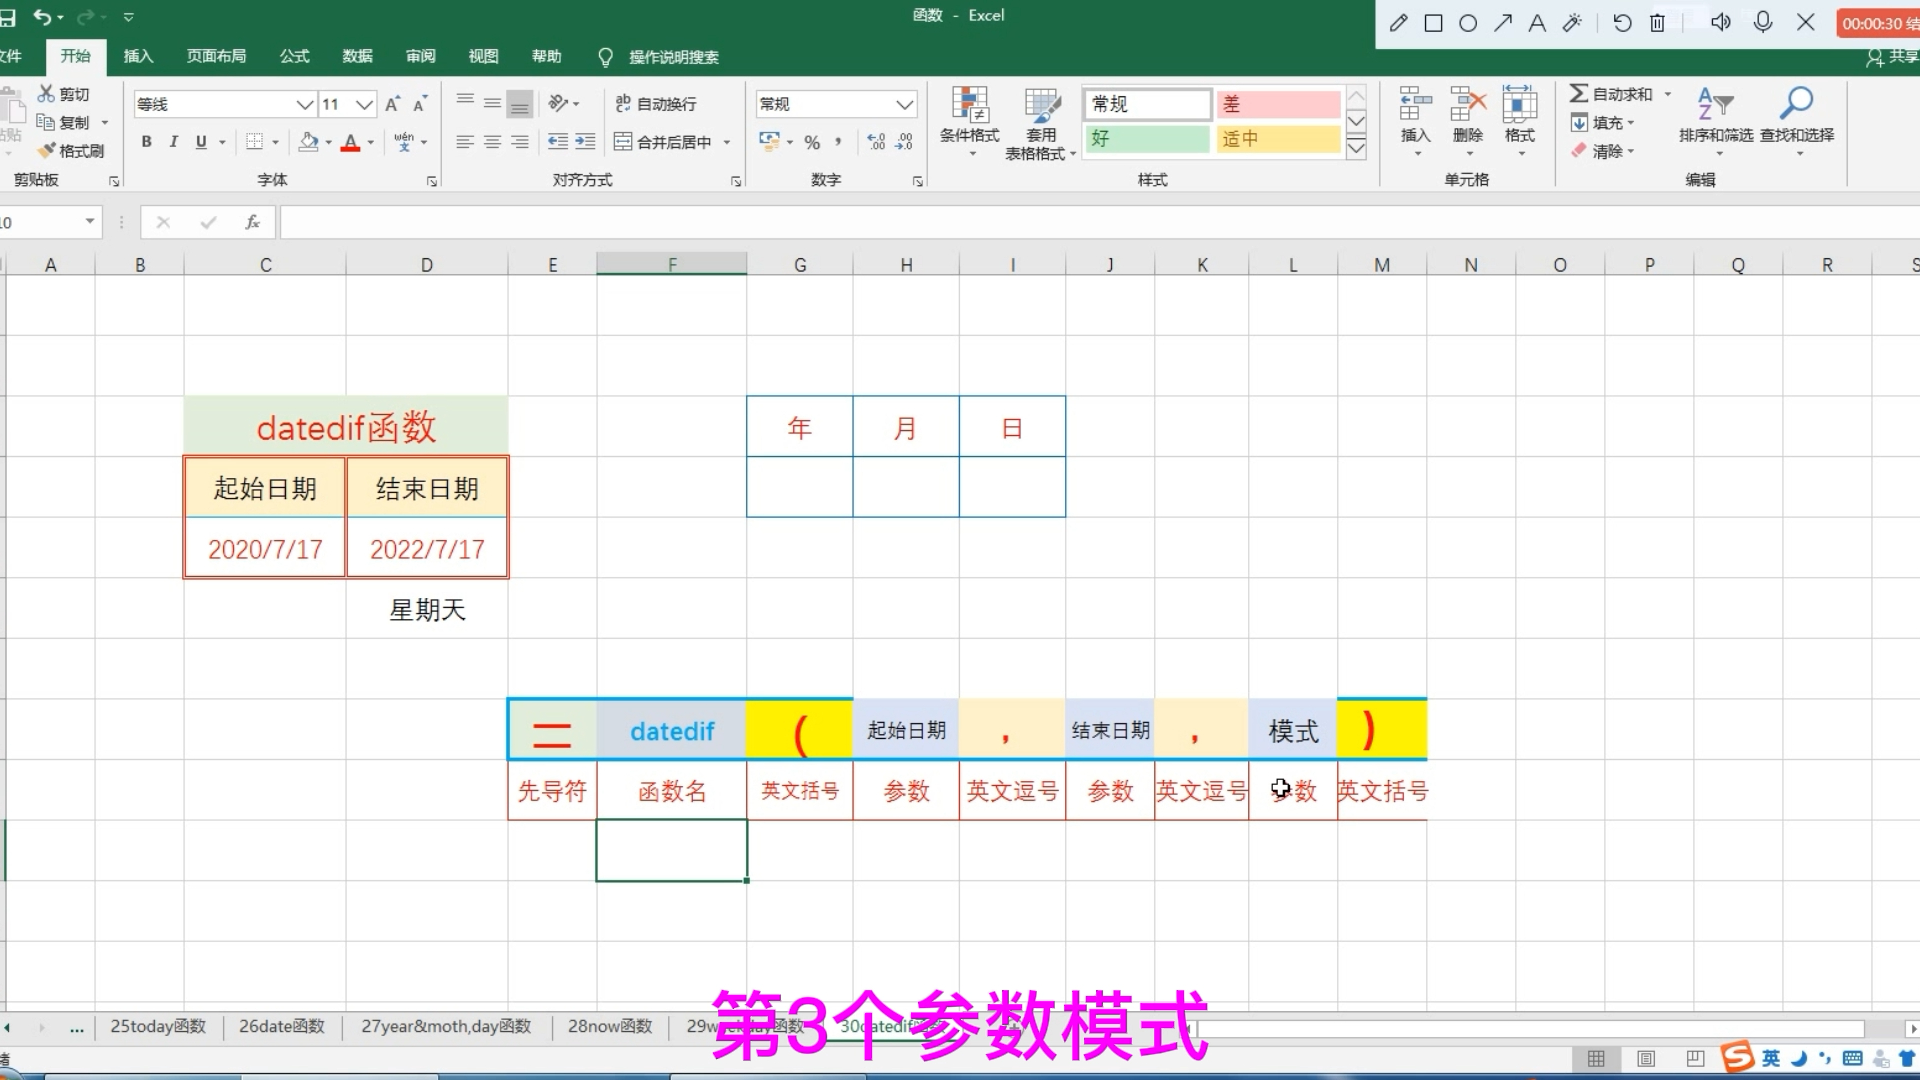Toggle Wrap Text (自动换行)
Image resolution: width=1920 pixels, height=1080 pixels.
click(x=656, y=104)
